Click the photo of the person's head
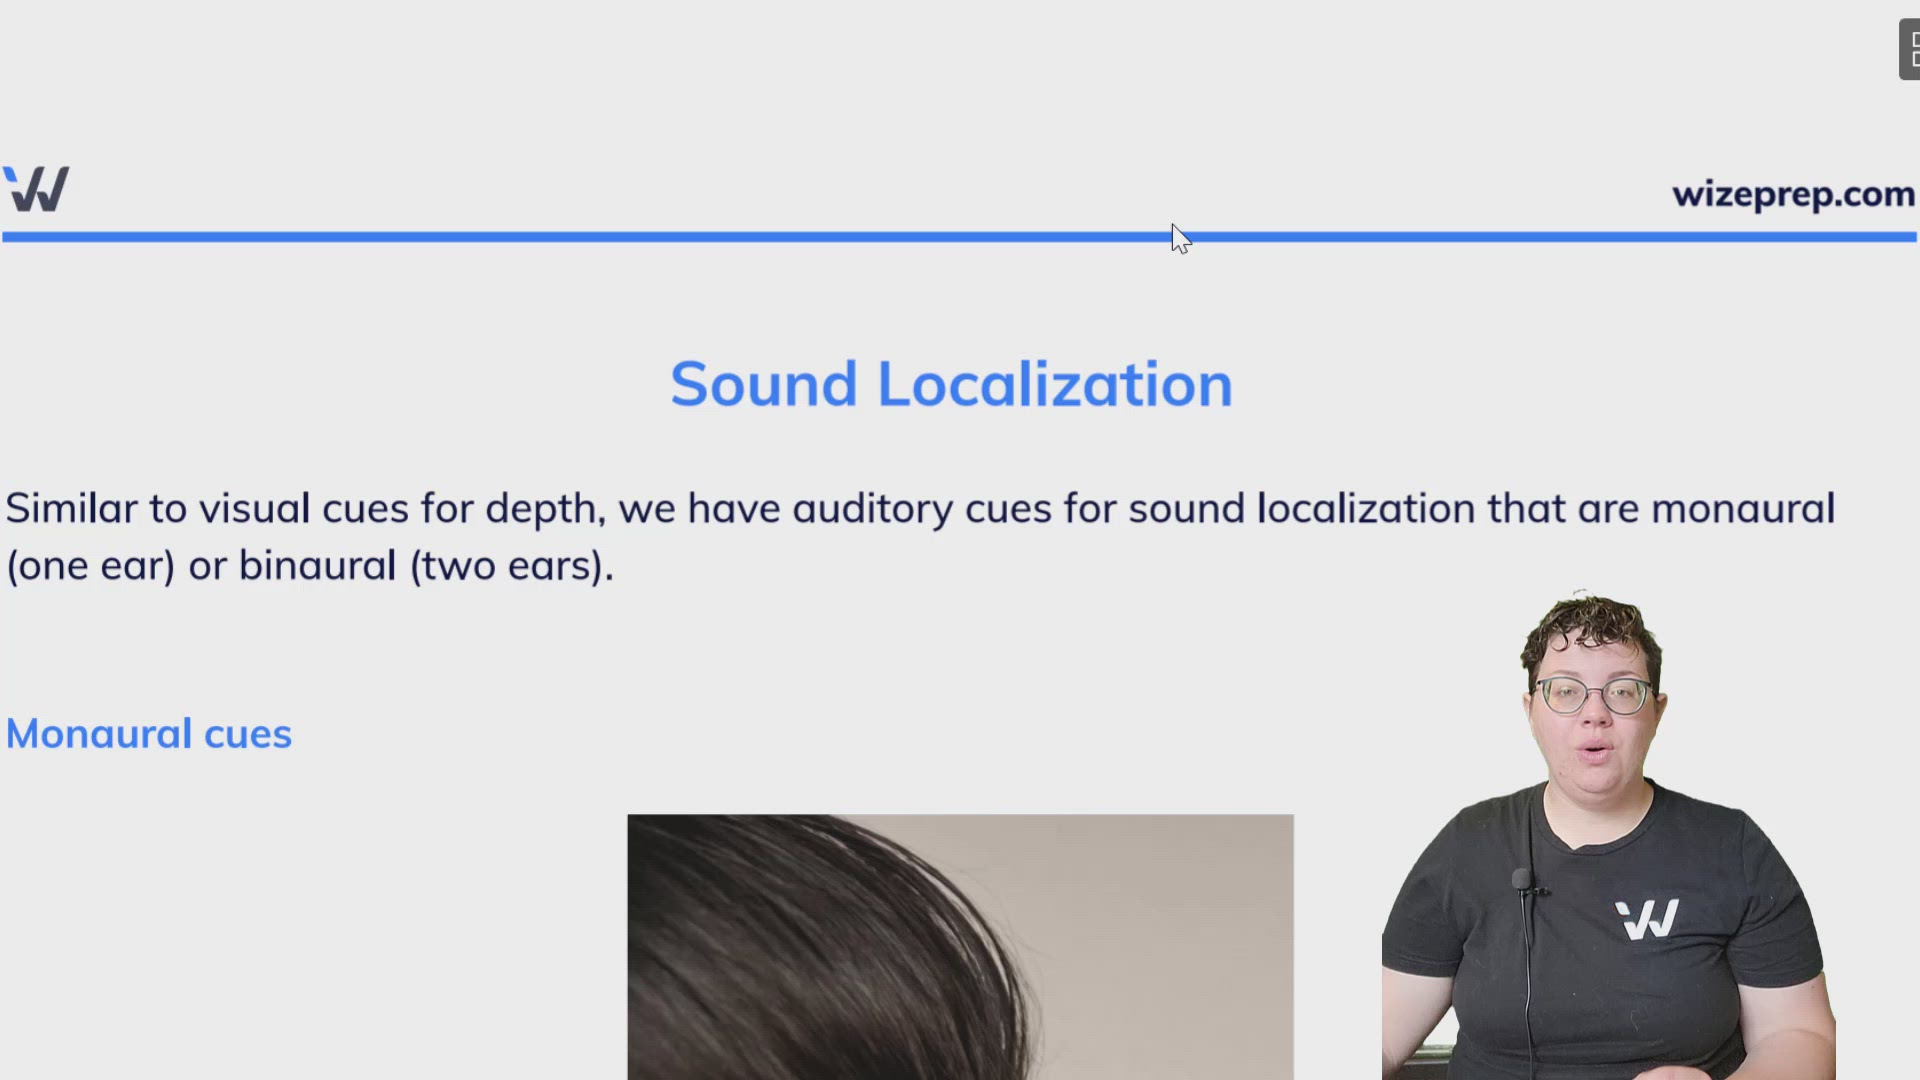 [x=960, y=945]
